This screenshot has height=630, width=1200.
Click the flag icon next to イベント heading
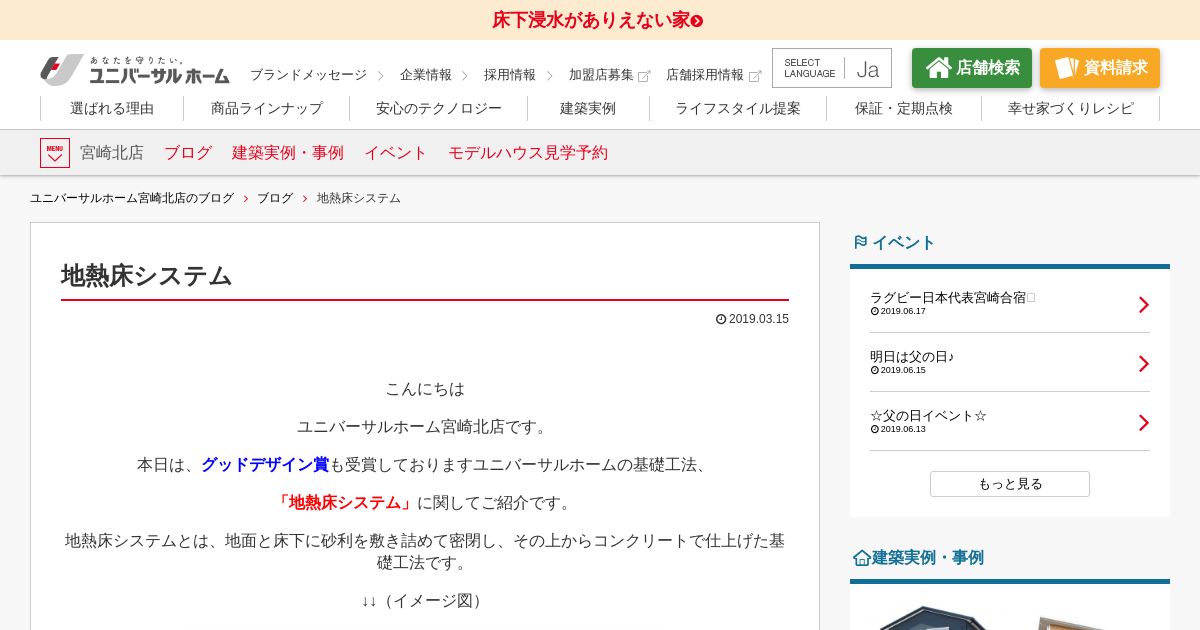tap(860, 242)
